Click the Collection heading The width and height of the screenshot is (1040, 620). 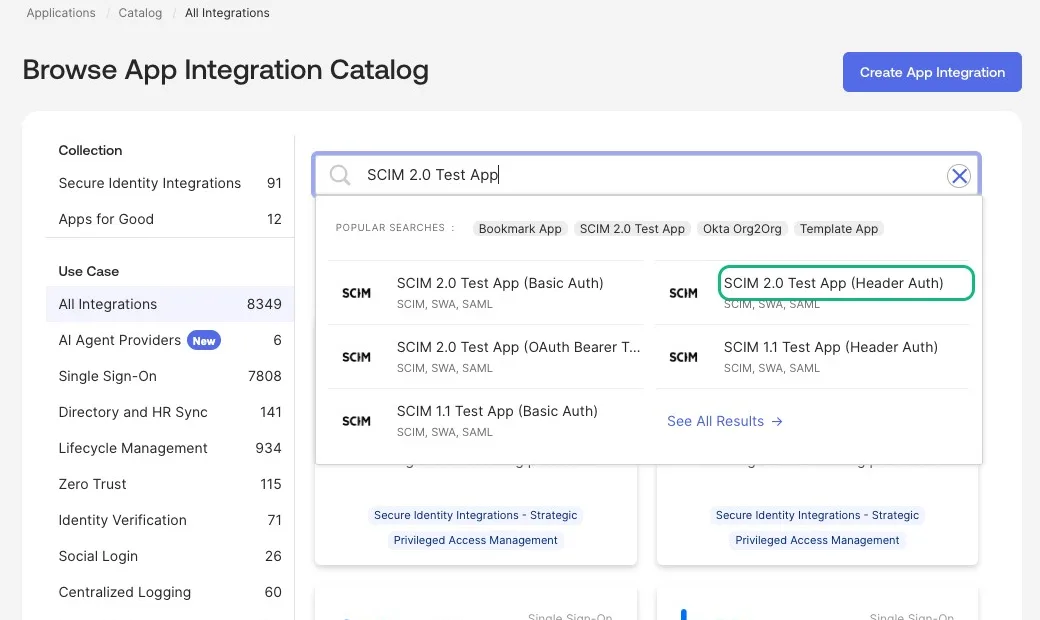[90, 151]
